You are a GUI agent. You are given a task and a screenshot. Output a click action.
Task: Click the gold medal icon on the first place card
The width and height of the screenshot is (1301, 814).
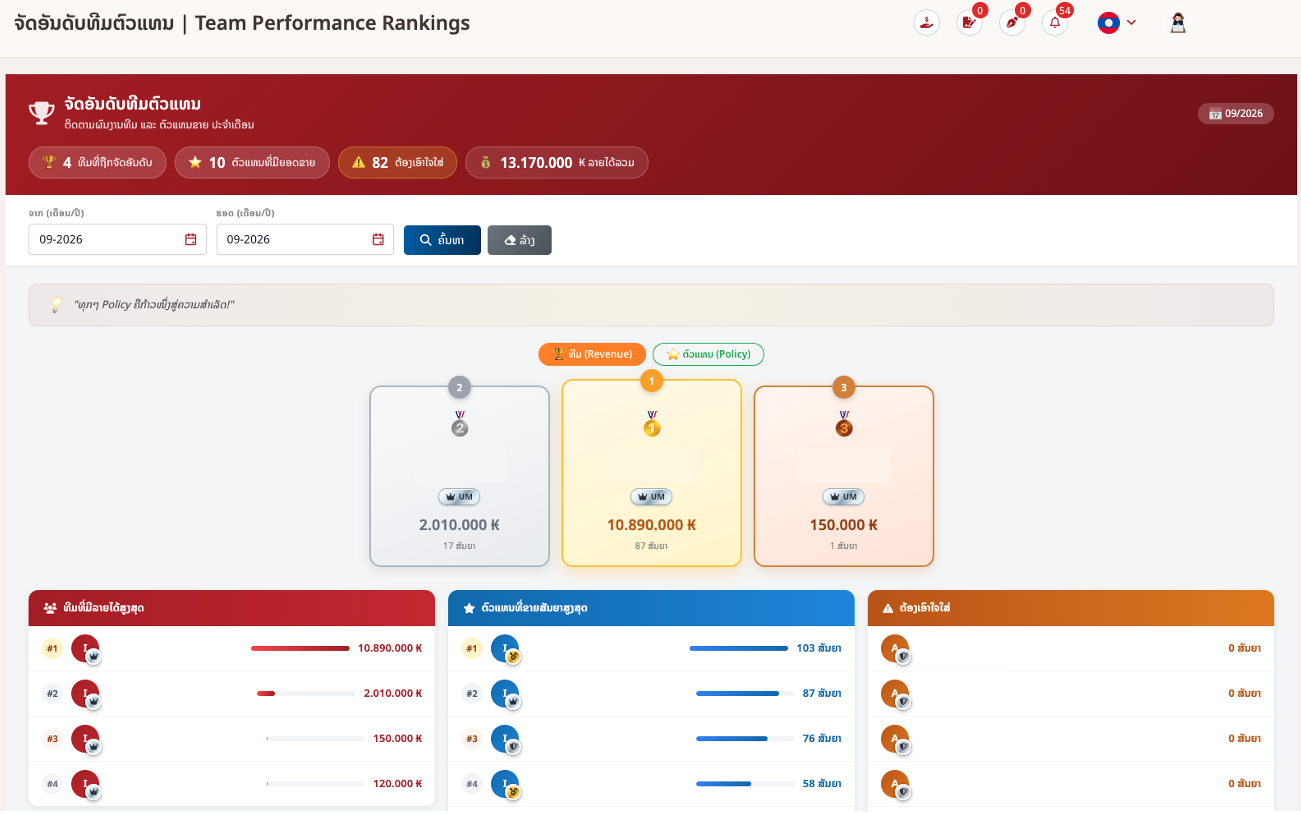coord(652,423)
